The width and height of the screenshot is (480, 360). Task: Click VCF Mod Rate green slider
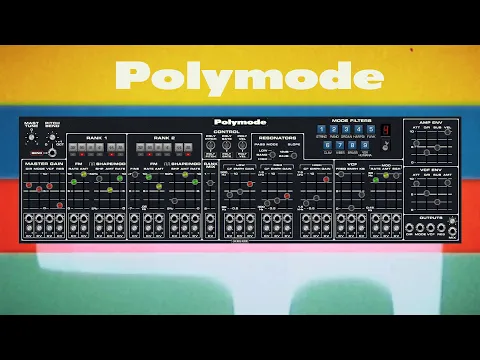pyautogui.click(x=376, y=180)
